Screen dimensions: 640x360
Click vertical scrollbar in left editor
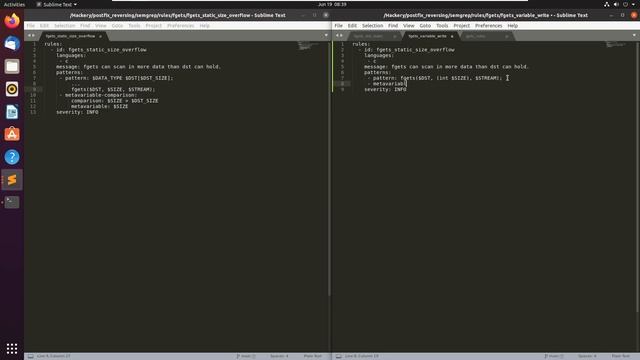coord(329,168)
